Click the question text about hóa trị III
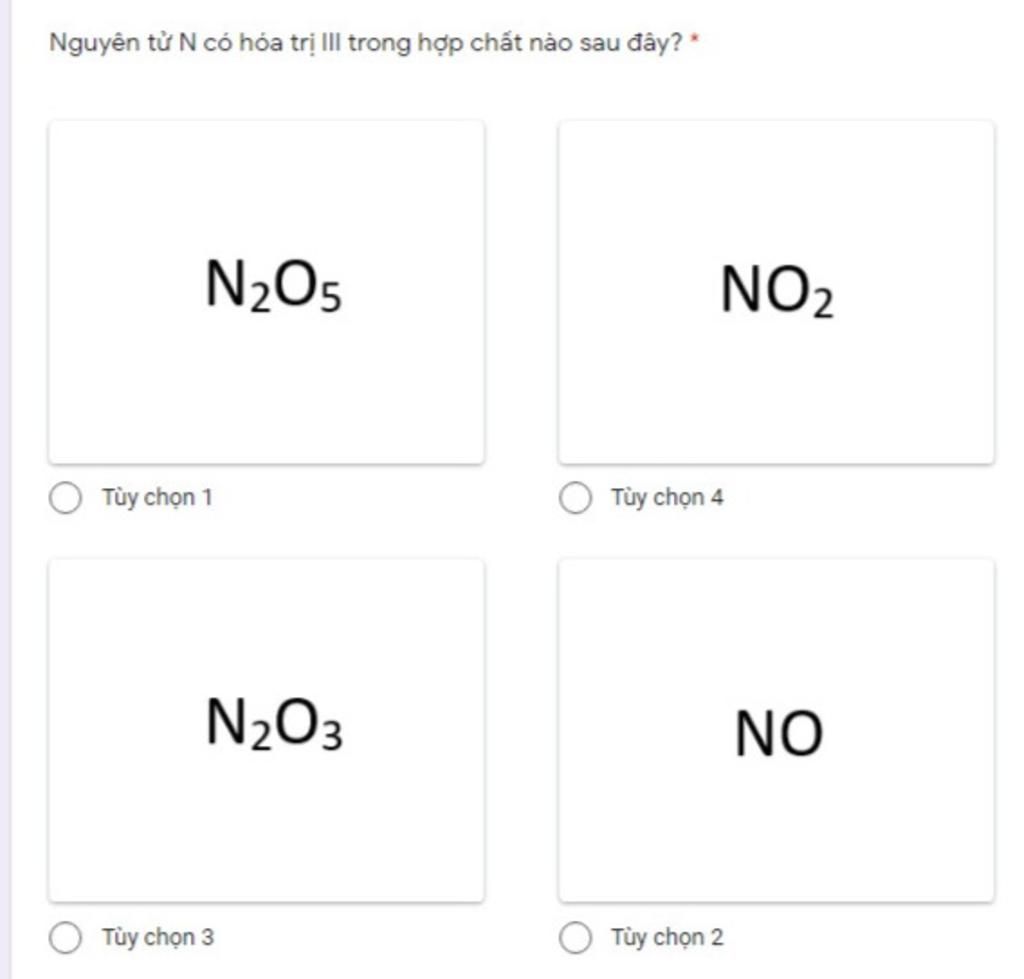Screen dimensions: 1024x979 click(x=366, y=43)
